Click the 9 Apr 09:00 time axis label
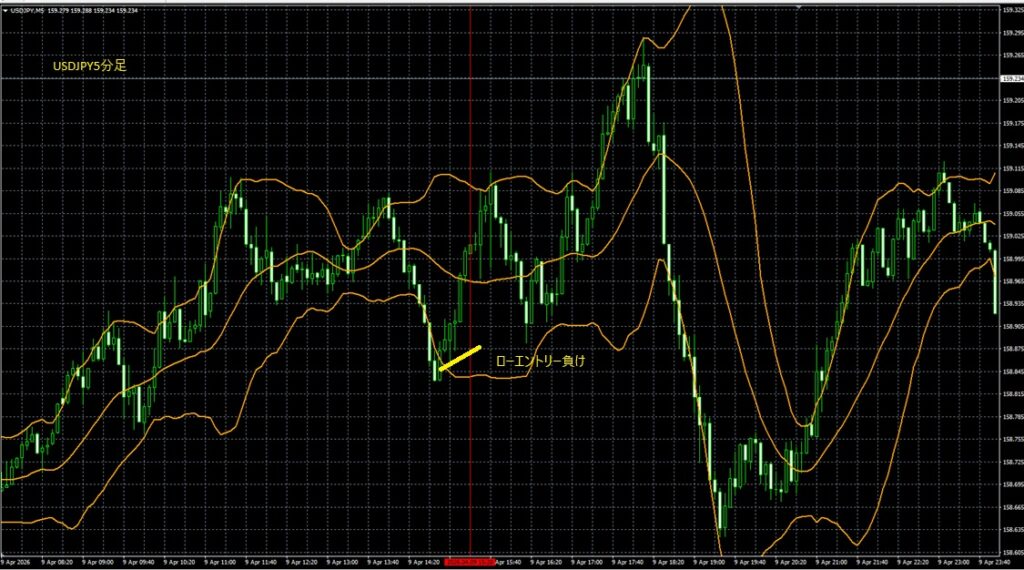 click(x=99, y=562)
